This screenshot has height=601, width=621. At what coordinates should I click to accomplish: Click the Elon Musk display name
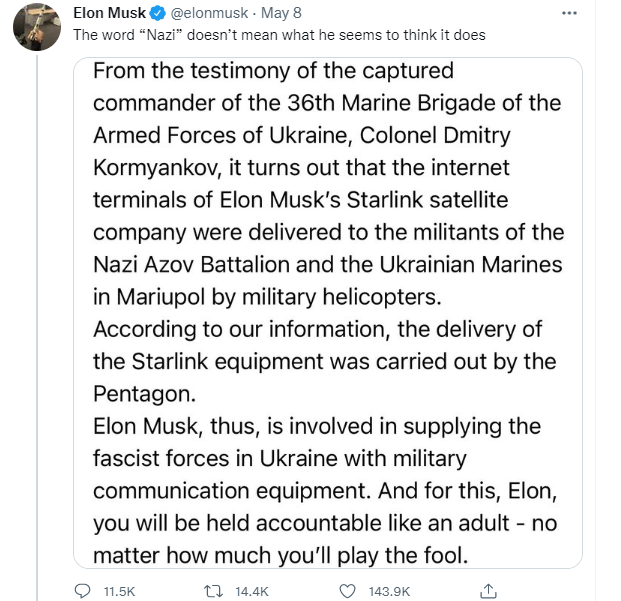(108, 15)
